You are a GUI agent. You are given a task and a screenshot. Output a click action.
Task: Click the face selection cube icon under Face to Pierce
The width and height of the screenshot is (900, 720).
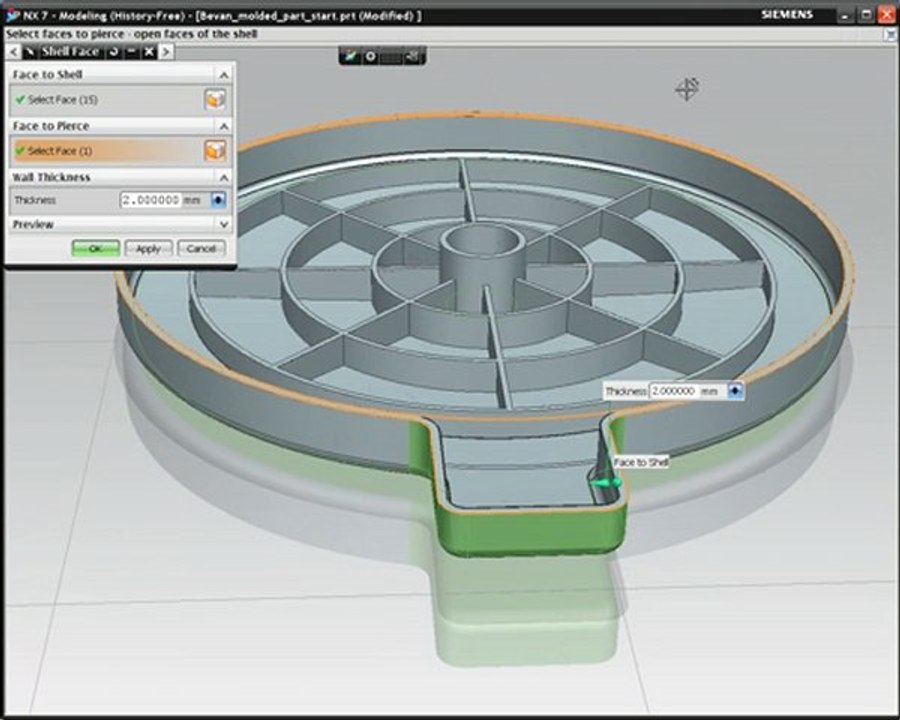point(215,150)
